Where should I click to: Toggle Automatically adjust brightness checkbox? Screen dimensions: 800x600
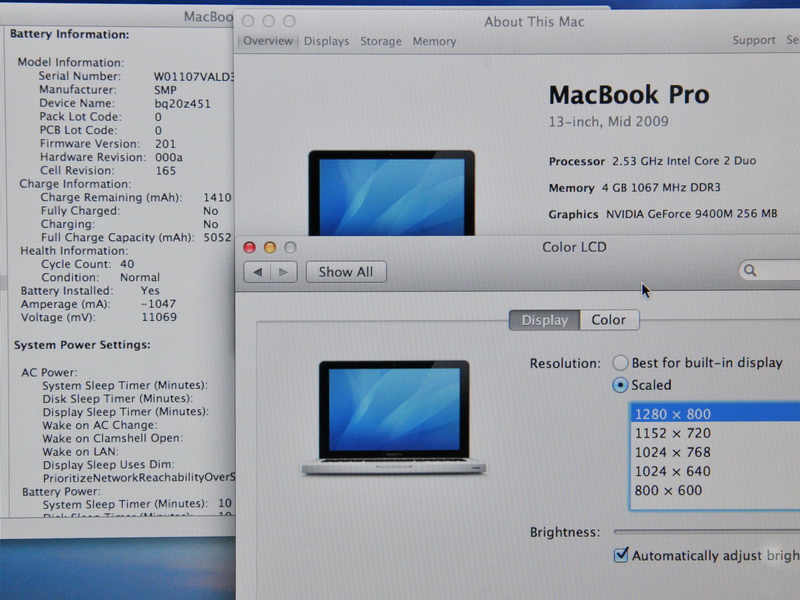point(621,555)
